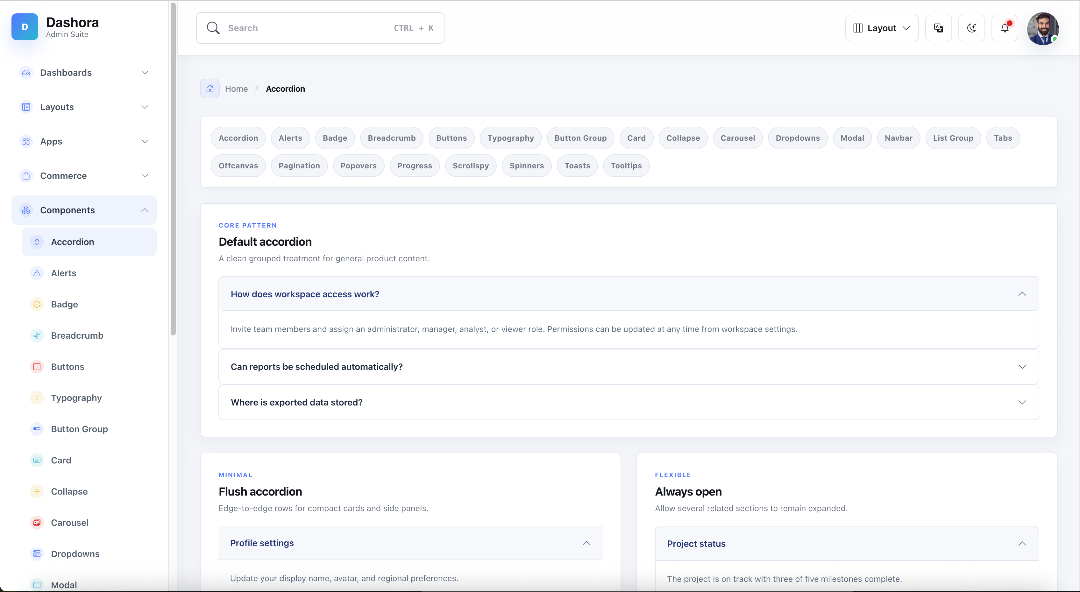Open the notifications bell icon

coord(1004,28)
